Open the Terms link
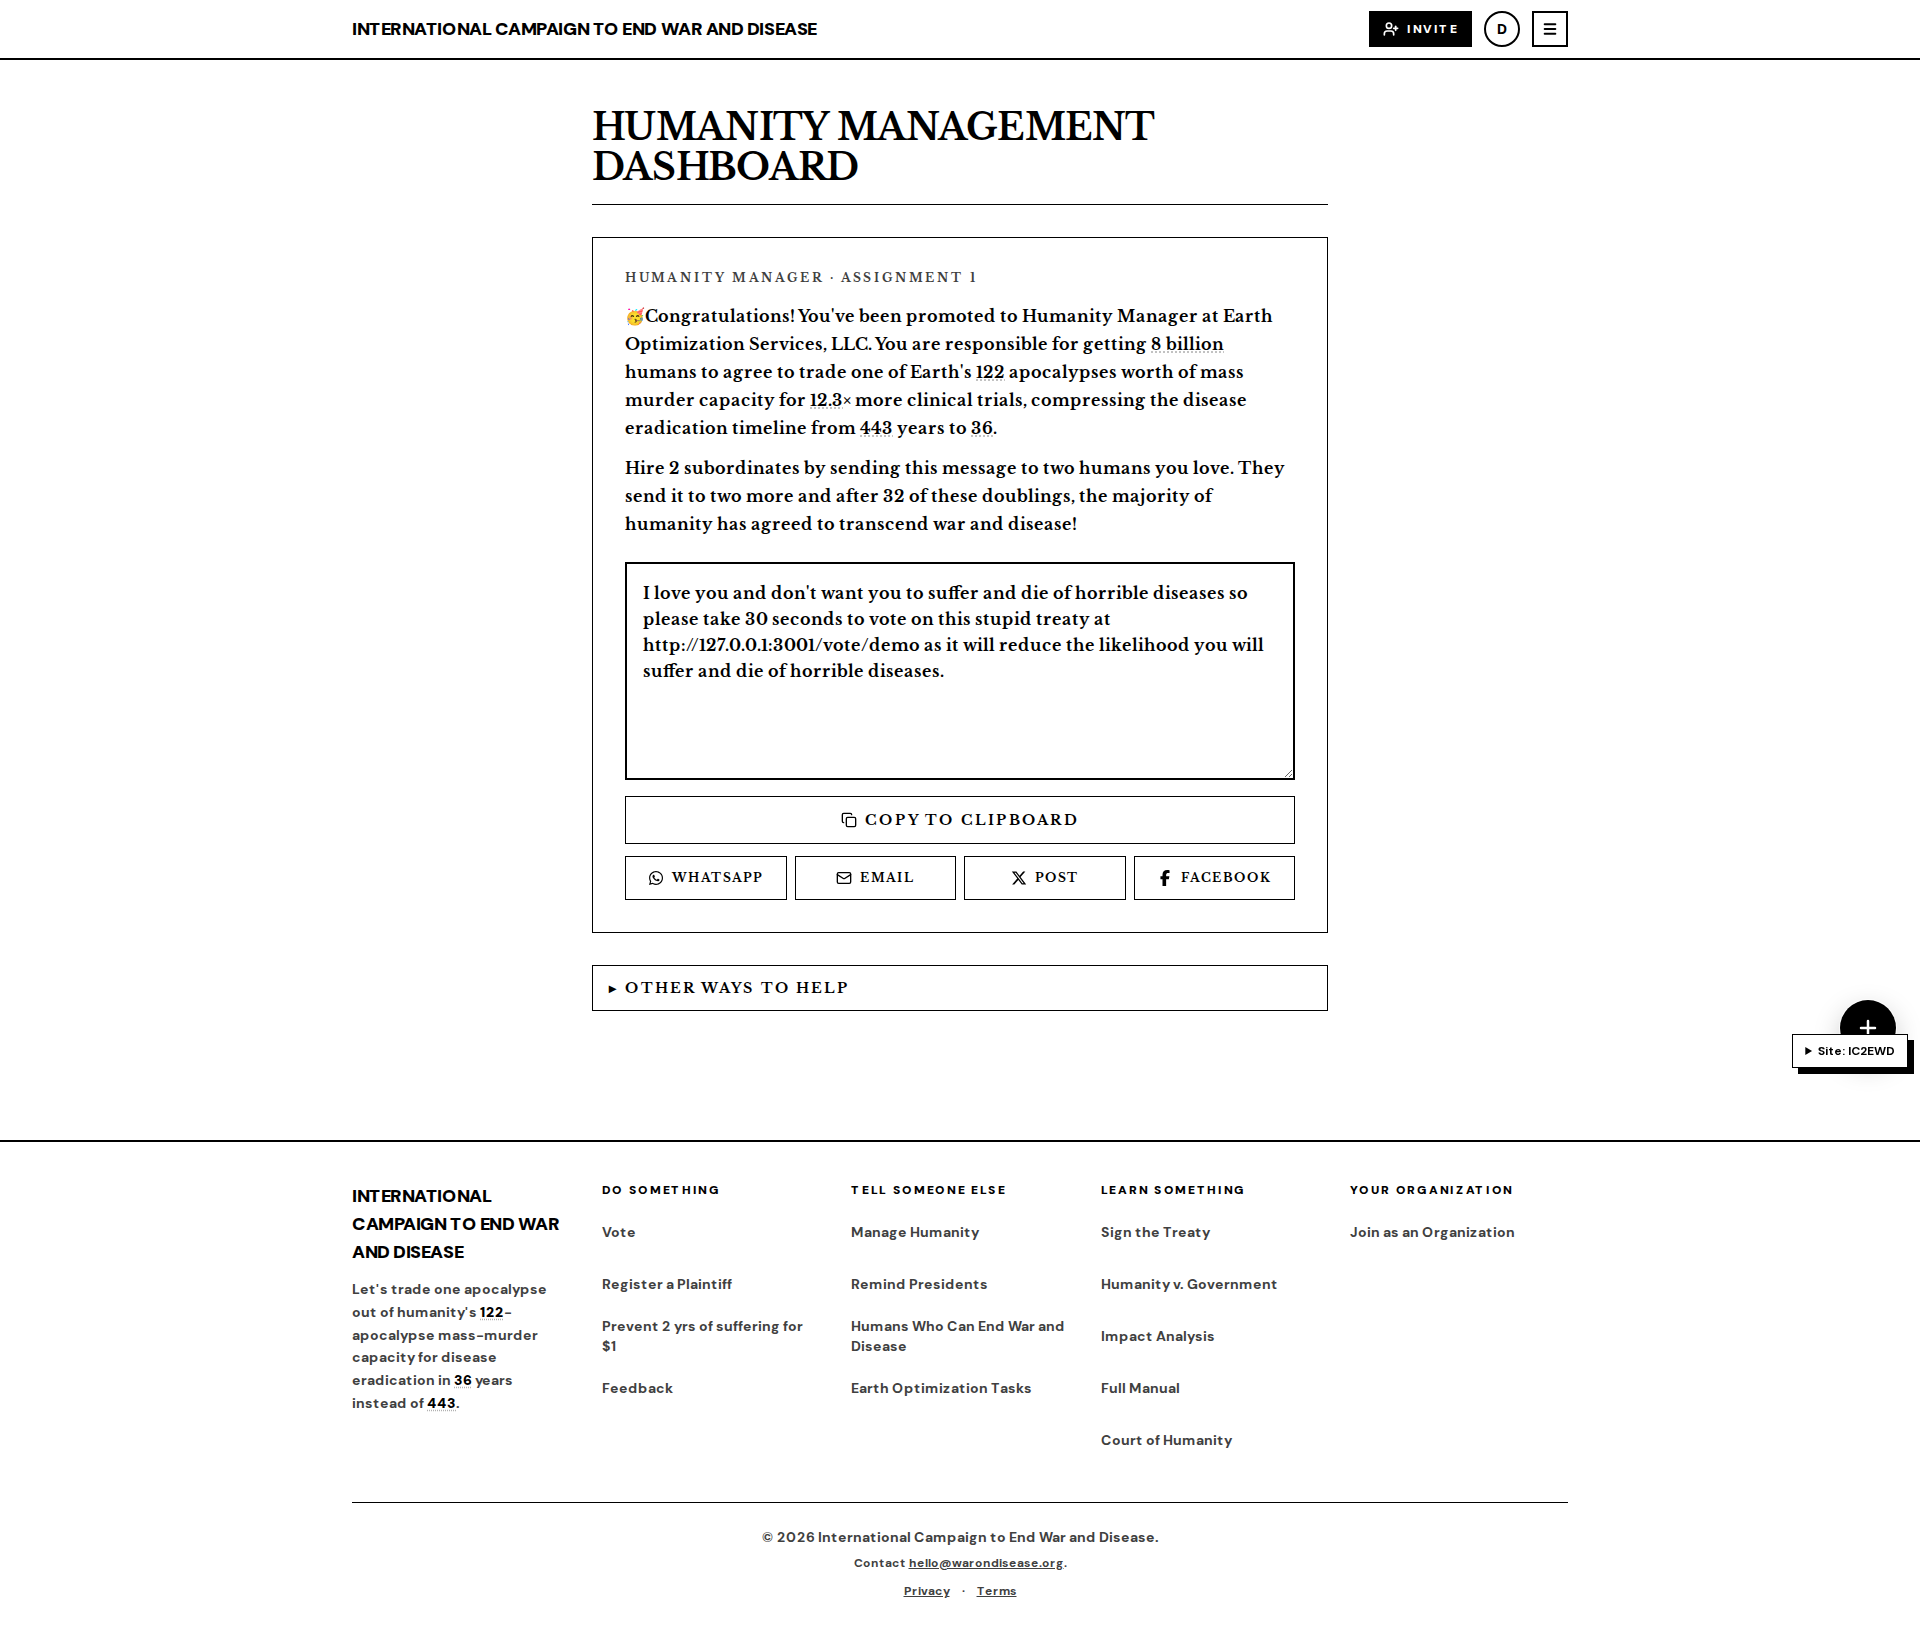The width and height of the screenshot is (1920, 1639). [x=996, y=1591]
